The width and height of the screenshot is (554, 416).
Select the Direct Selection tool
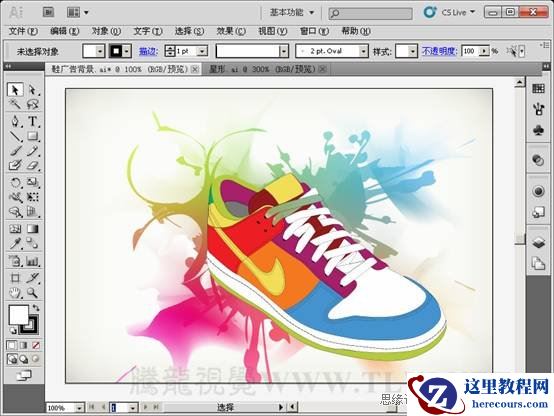(x=33, y=90)
